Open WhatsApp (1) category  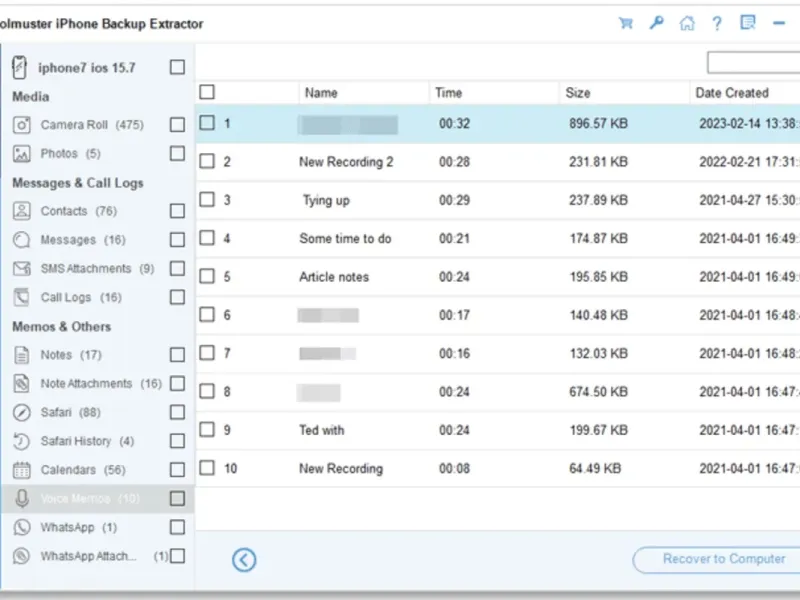pos(79,527)
